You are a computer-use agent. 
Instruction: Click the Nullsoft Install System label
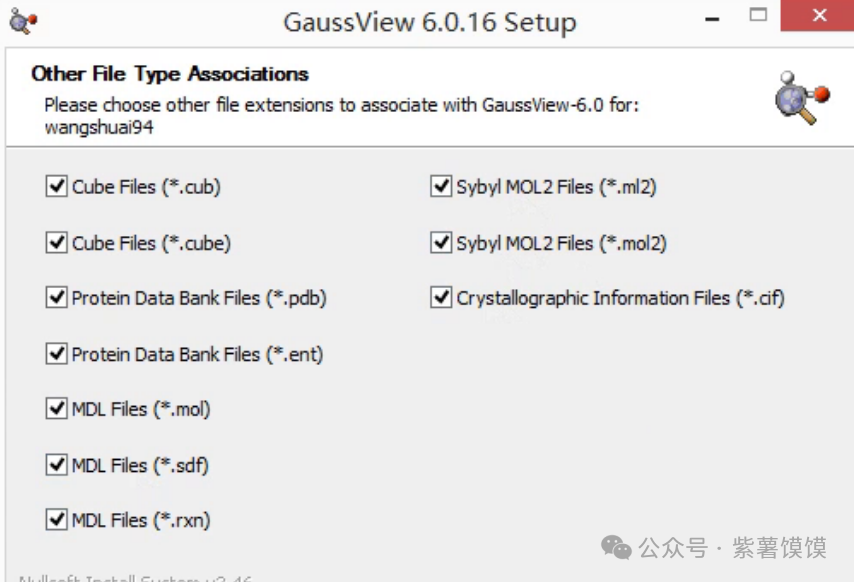135,578
